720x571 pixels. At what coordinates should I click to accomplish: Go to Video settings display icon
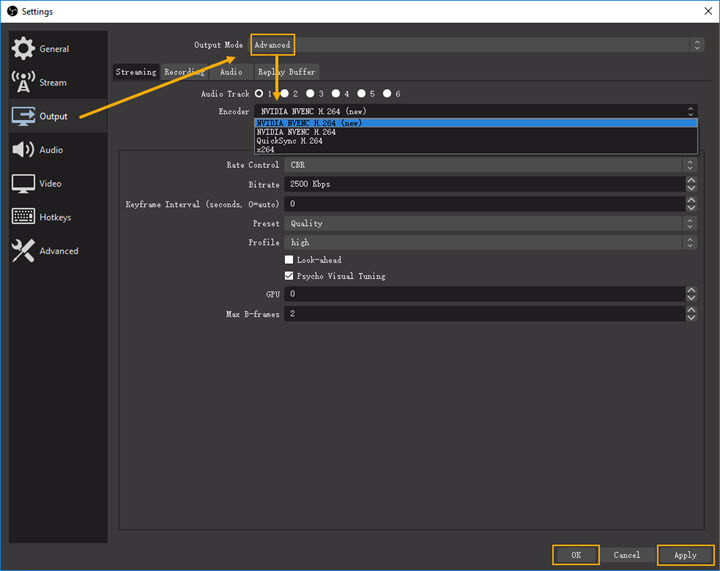[22, 184]
